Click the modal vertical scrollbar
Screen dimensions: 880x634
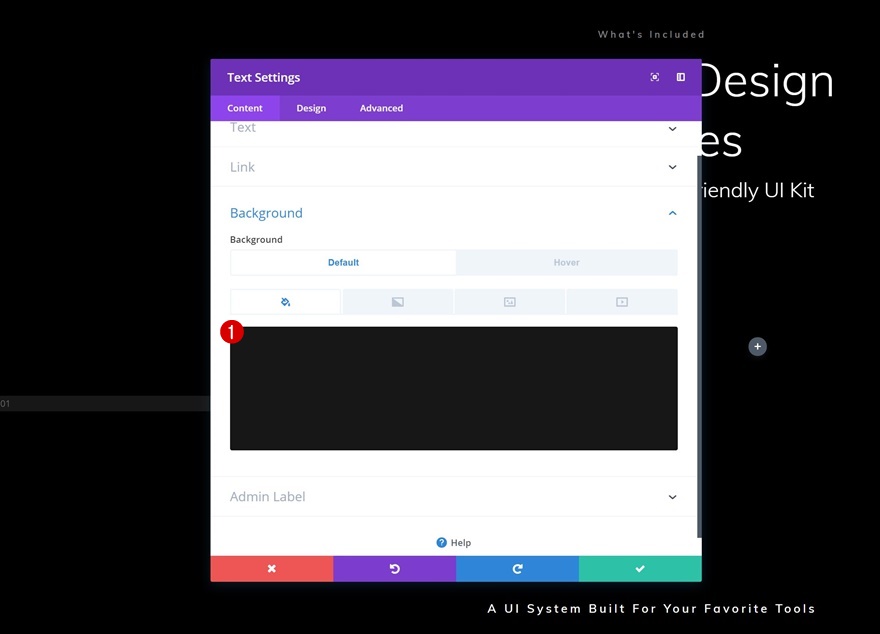(x=699, y=347)
